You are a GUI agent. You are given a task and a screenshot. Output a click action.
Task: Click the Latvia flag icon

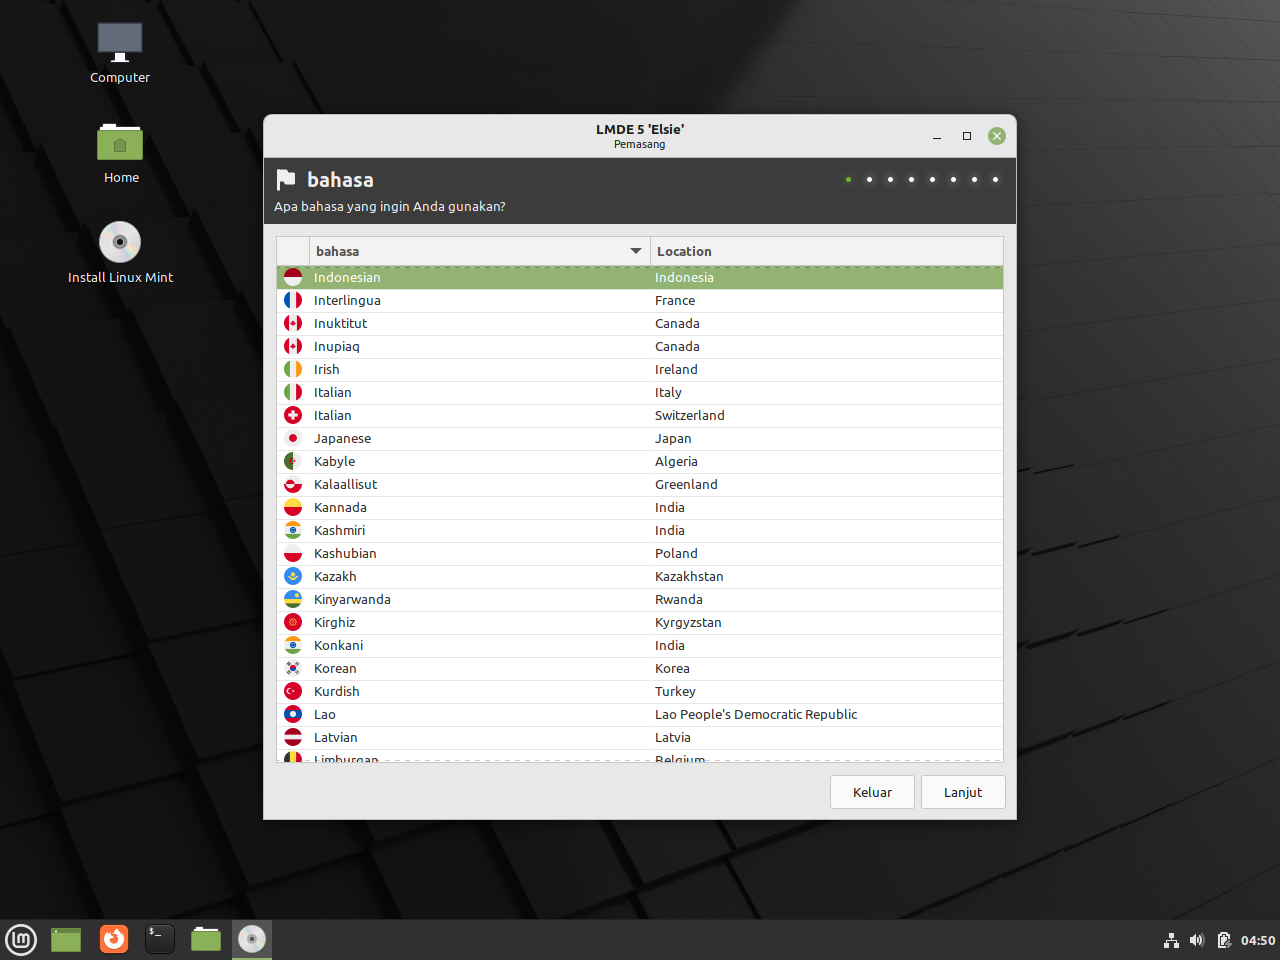point(293,737)
